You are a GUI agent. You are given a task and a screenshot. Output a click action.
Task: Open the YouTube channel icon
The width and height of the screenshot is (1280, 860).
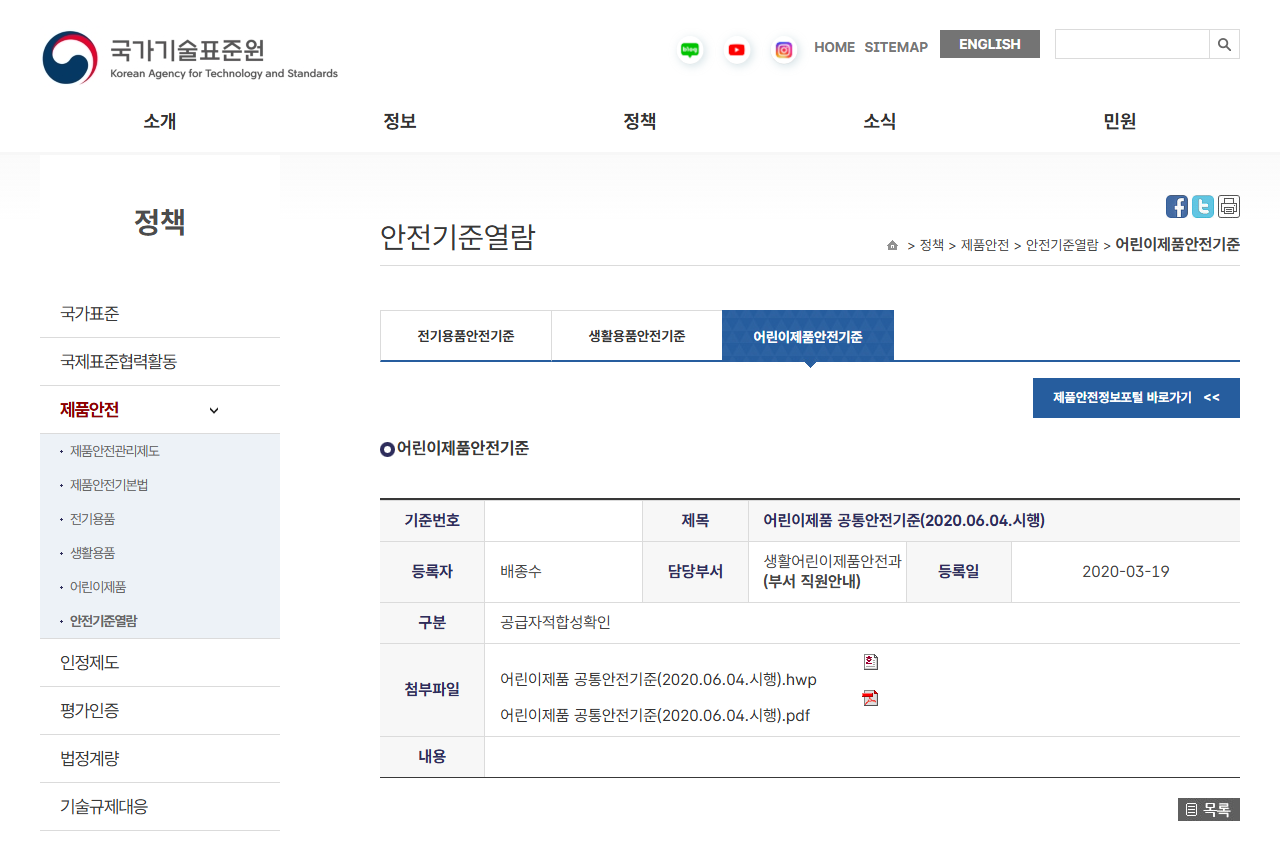click(737, 49)
